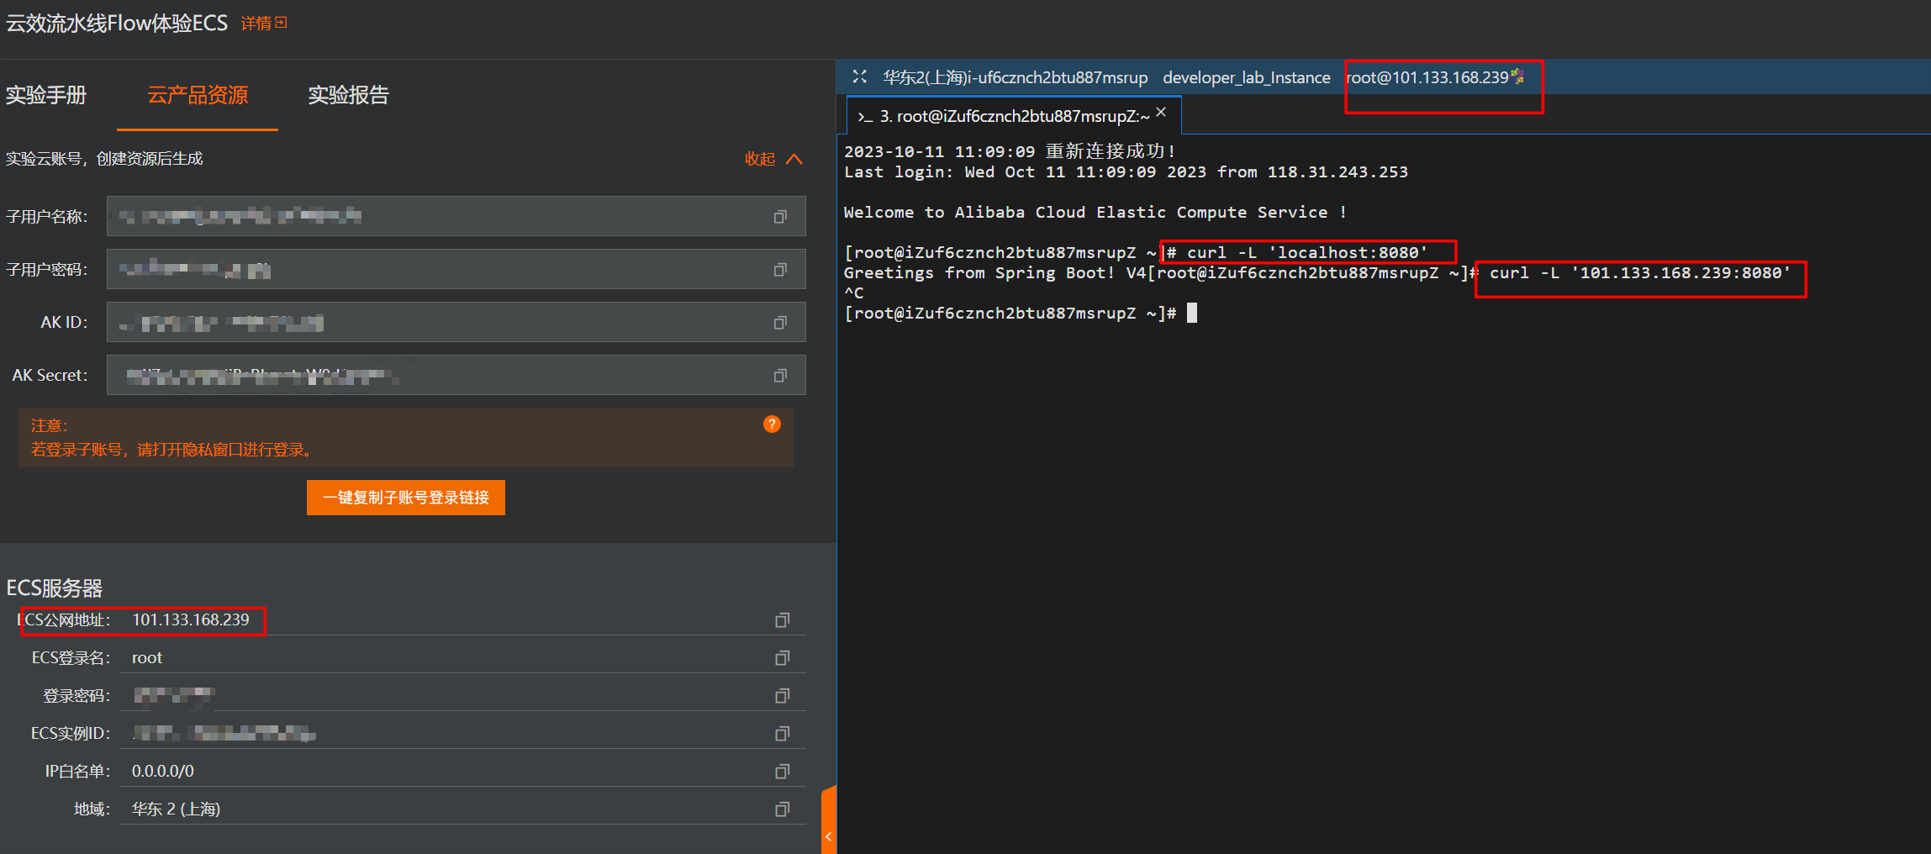Copy the ECS公网地址 value
This screenshot has width=1931, height=854.
tap(782, 620)
